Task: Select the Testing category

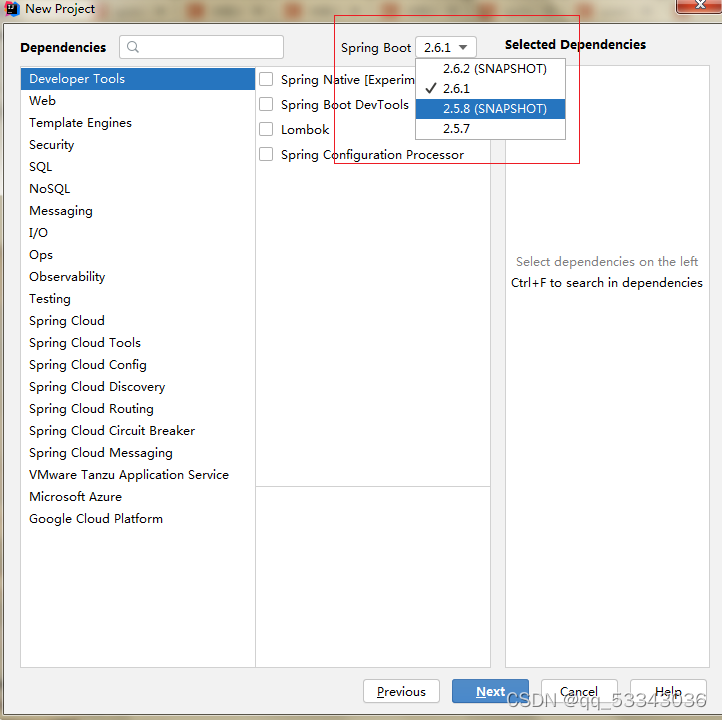Action: 138,299
